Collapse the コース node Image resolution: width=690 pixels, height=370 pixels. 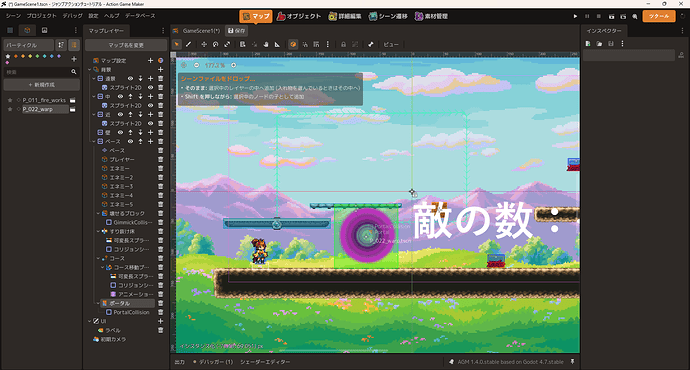[x=98, y=258]
